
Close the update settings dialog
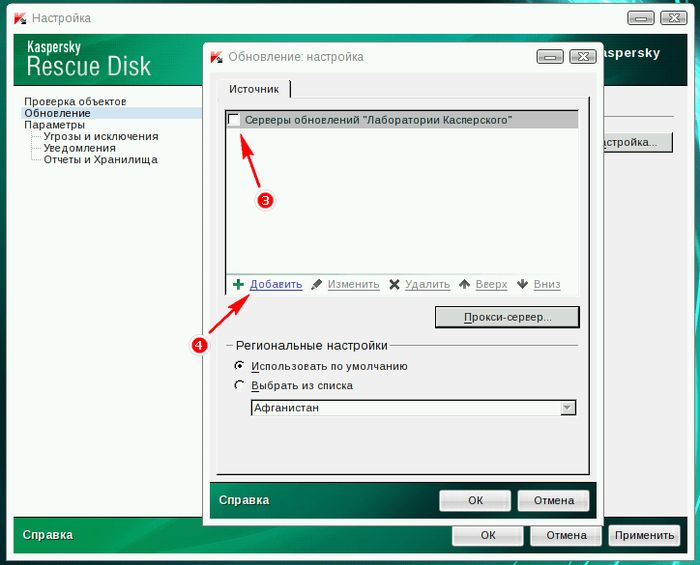pos(583,57)
